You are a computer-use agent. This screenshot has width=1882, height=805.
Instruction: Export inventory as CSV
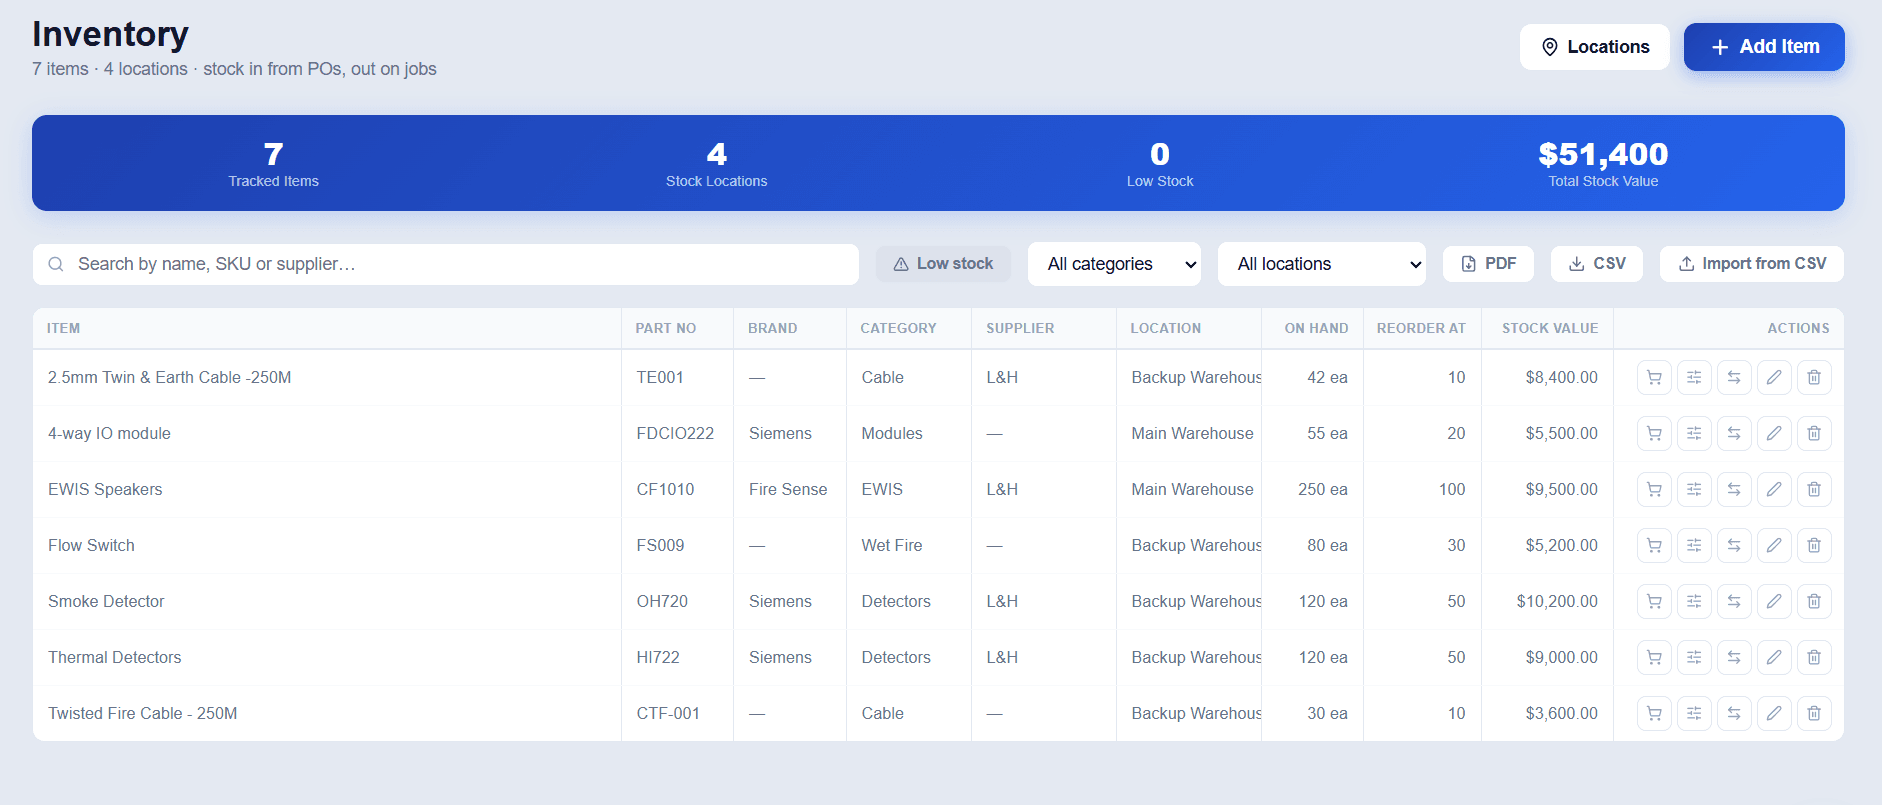[x=1597, y=264]
